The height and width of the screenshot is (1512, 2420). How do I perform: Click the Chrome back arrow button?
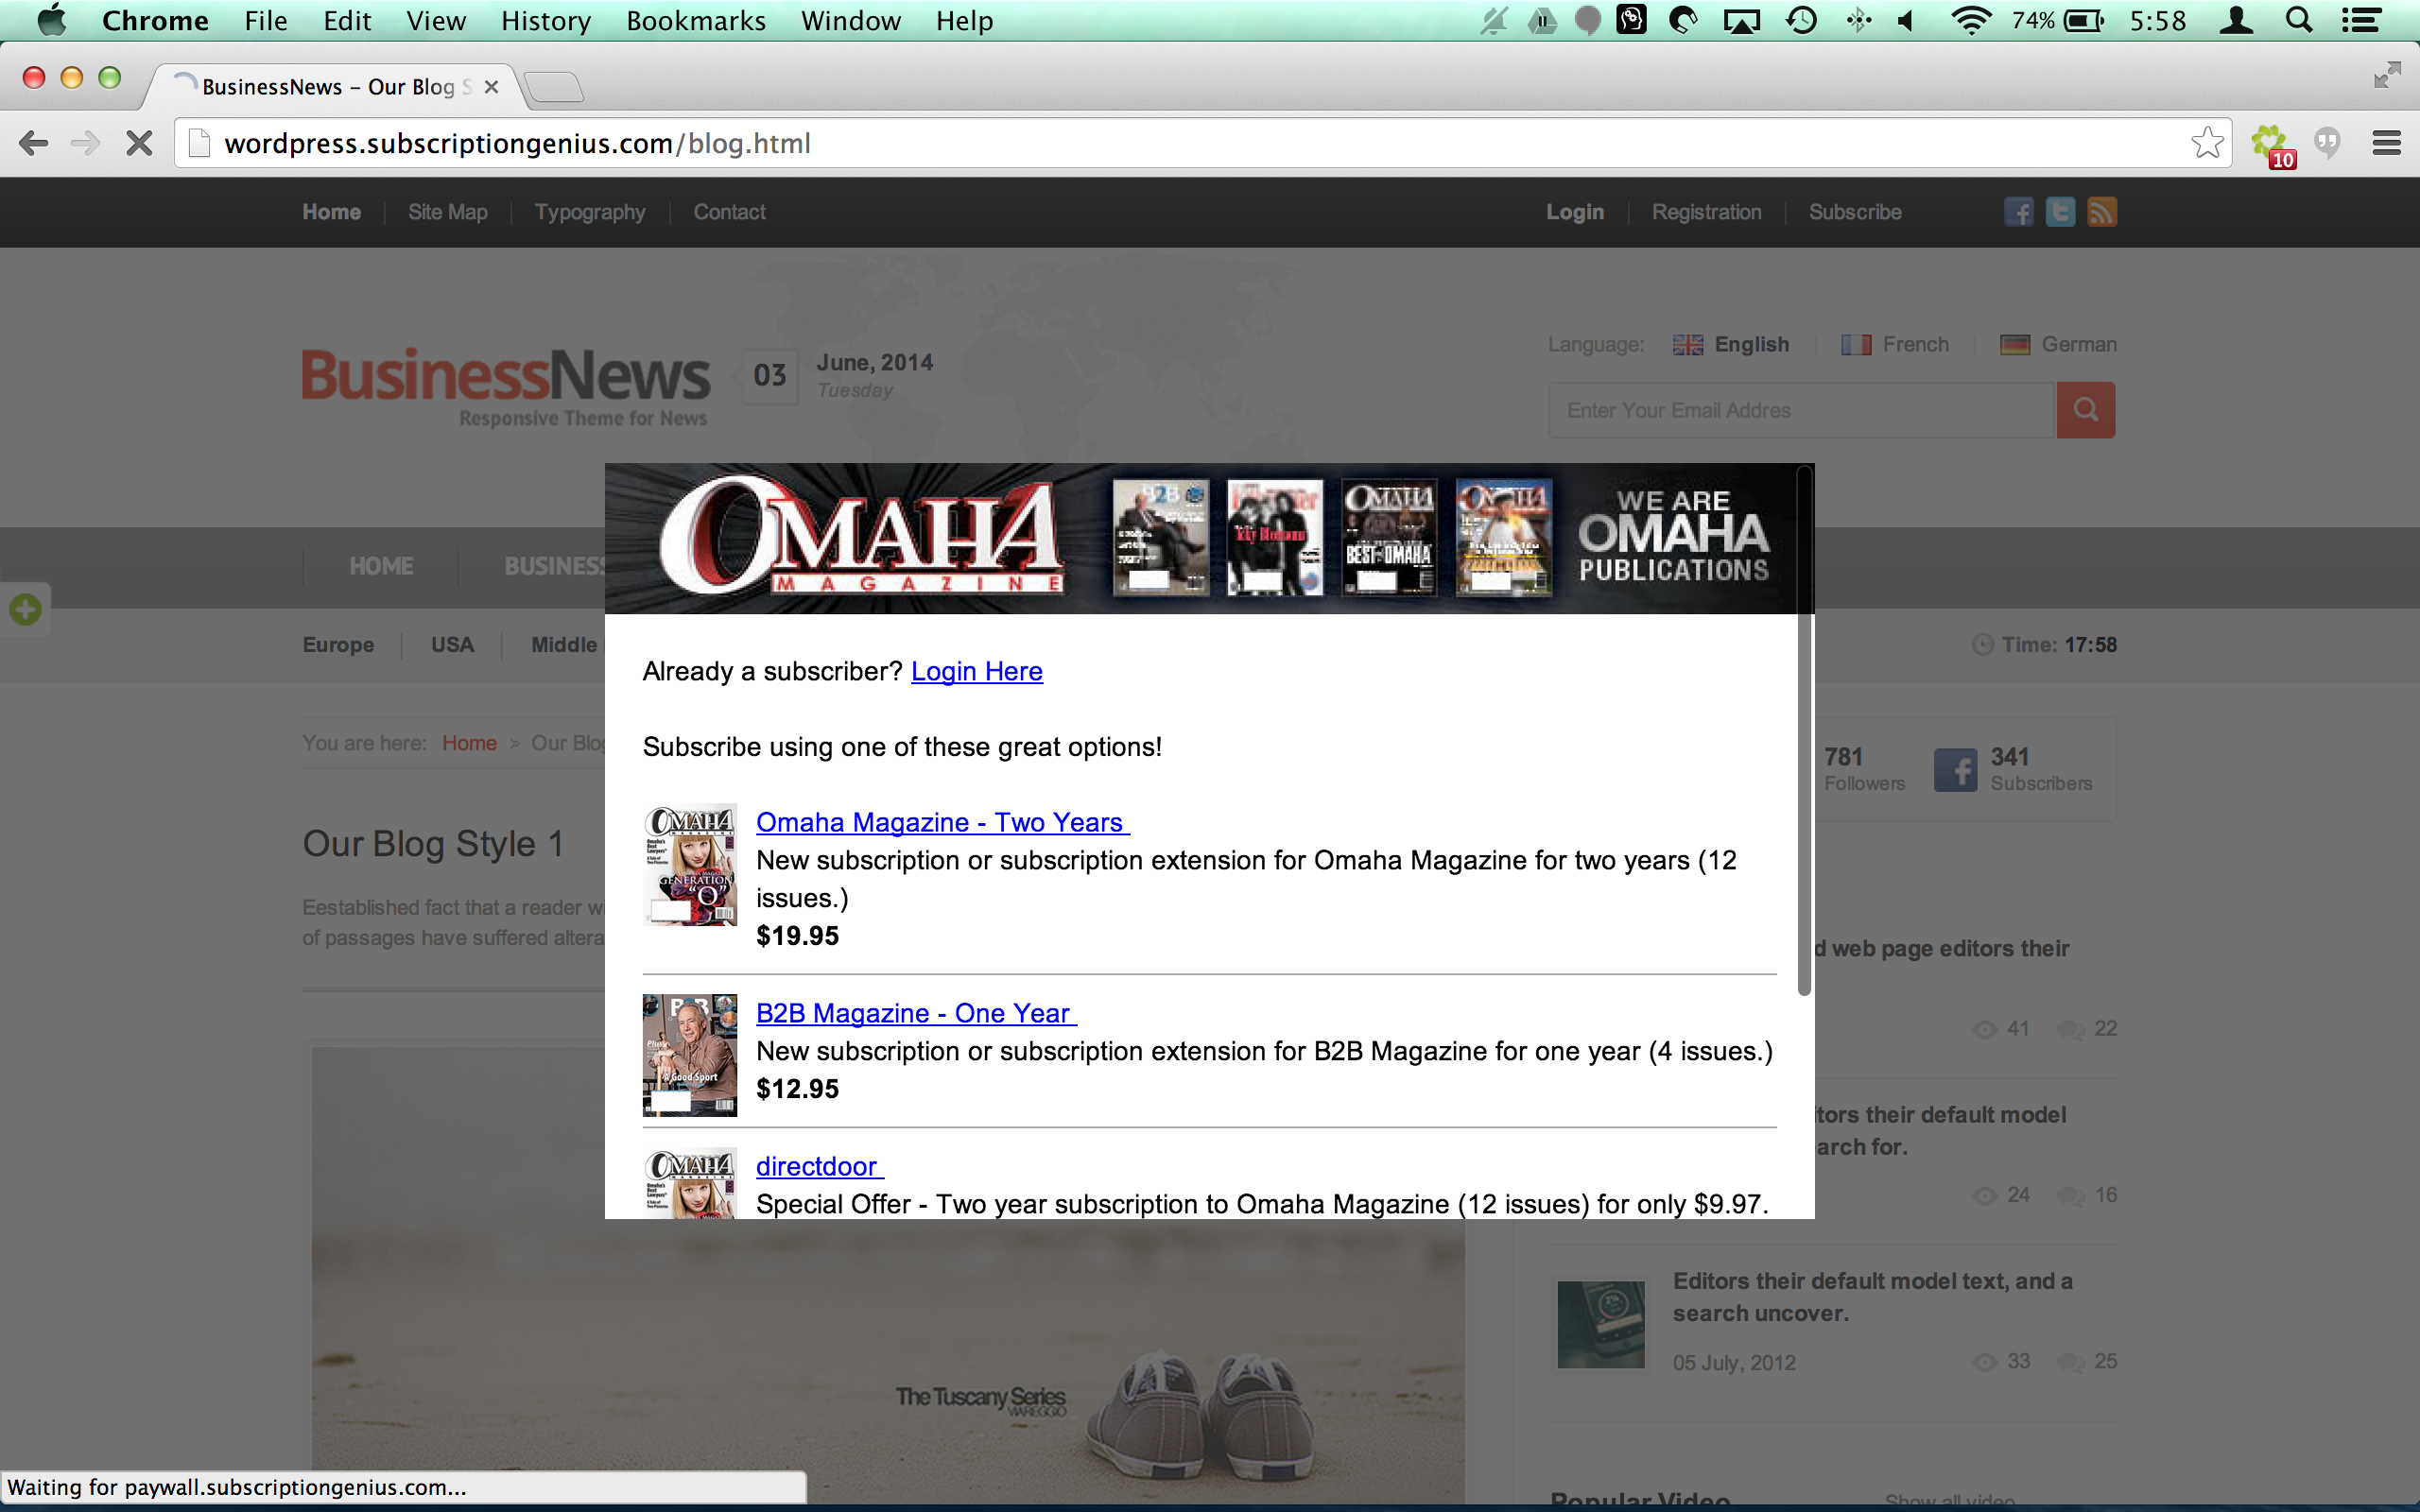[33, 144]
